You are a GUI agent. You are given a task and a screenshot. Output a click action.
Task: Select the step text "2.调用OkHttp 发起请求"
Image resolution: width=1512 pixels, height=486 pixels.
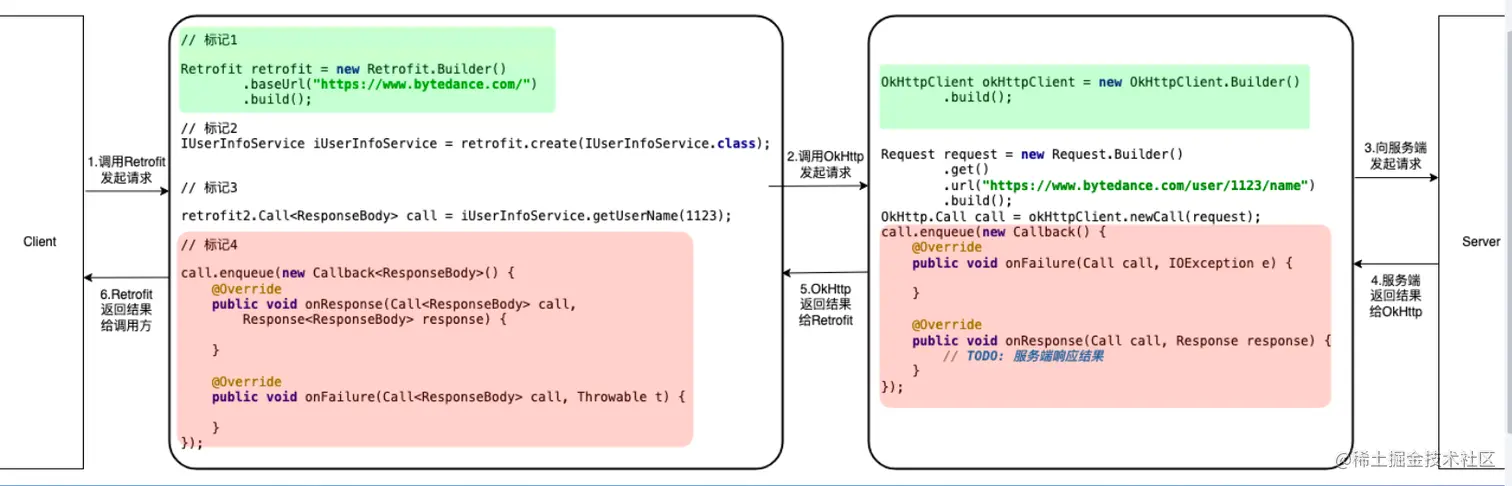point(825,165)
